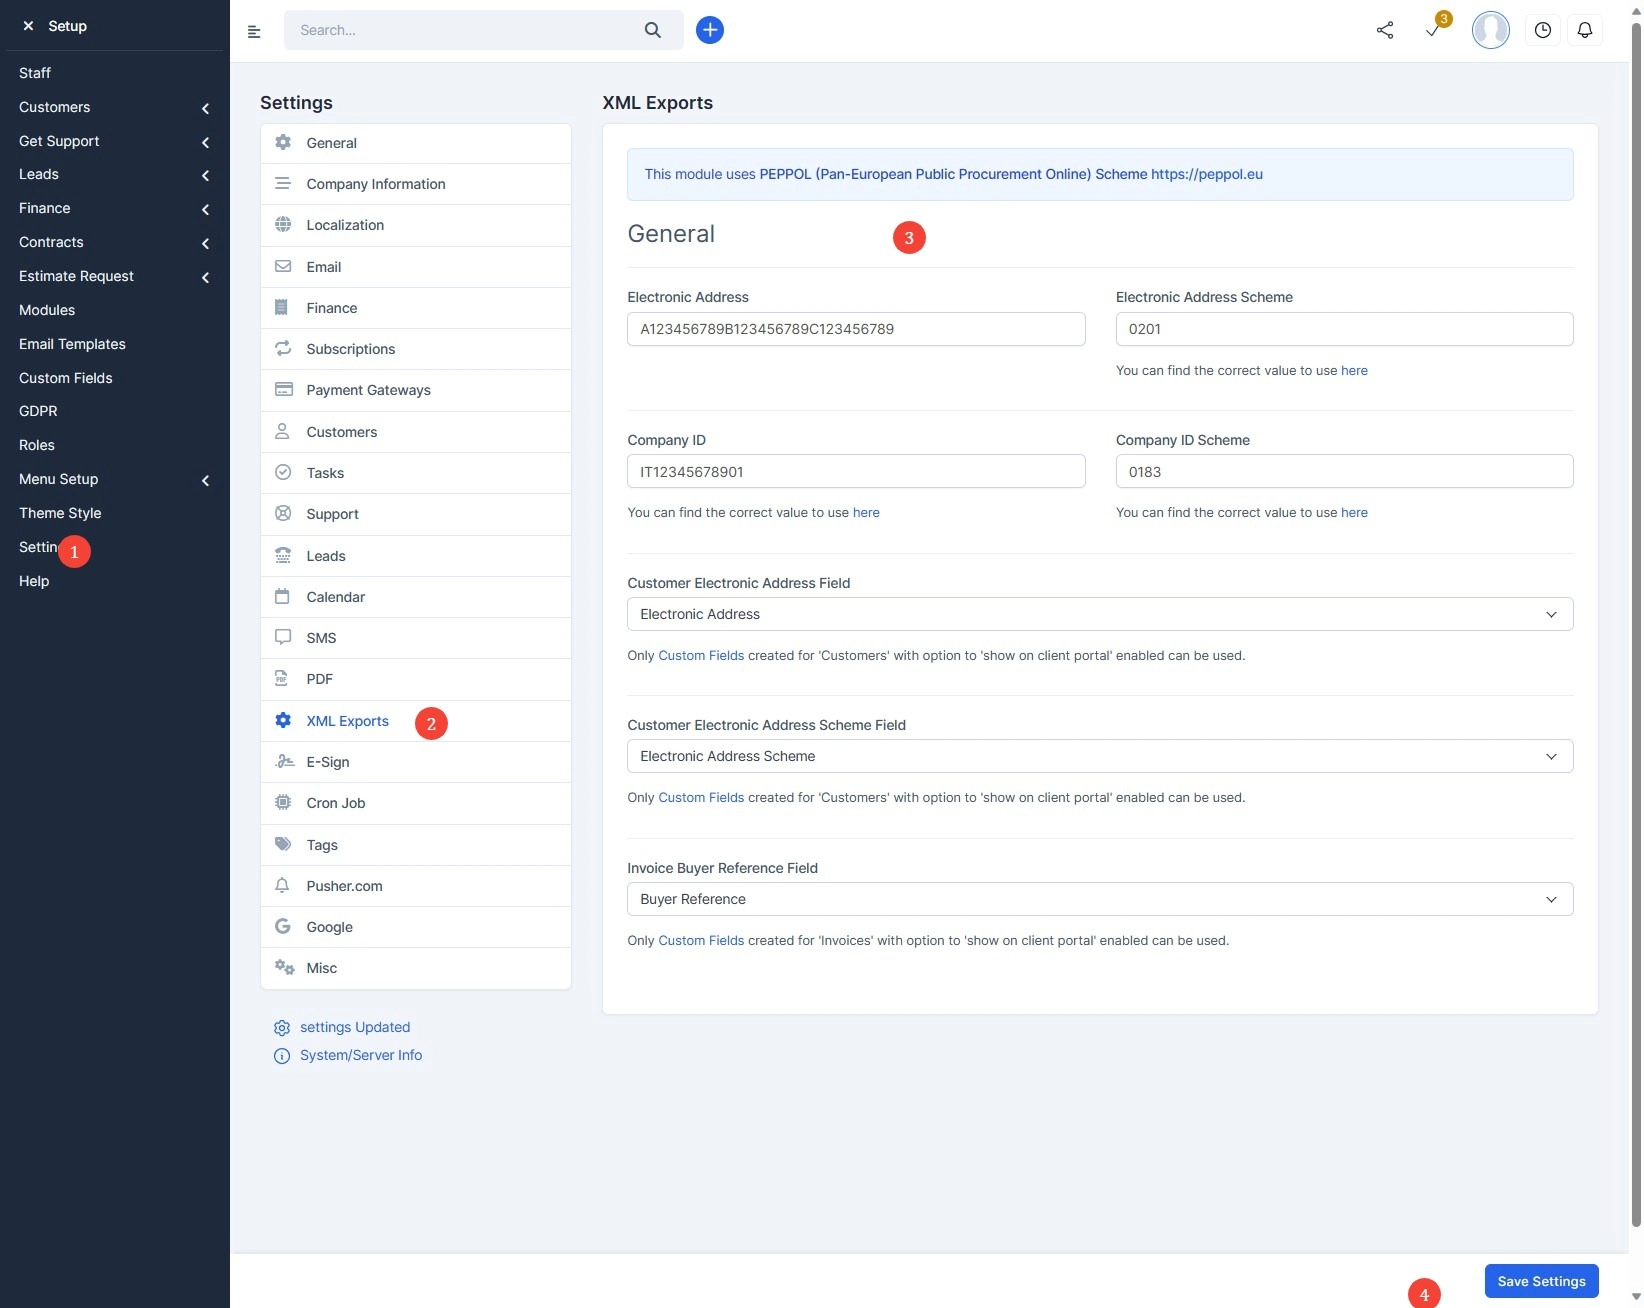Click the share icon in top bar
The width and height of the screenshot is (1644, 1308).
coord(1384,30)
